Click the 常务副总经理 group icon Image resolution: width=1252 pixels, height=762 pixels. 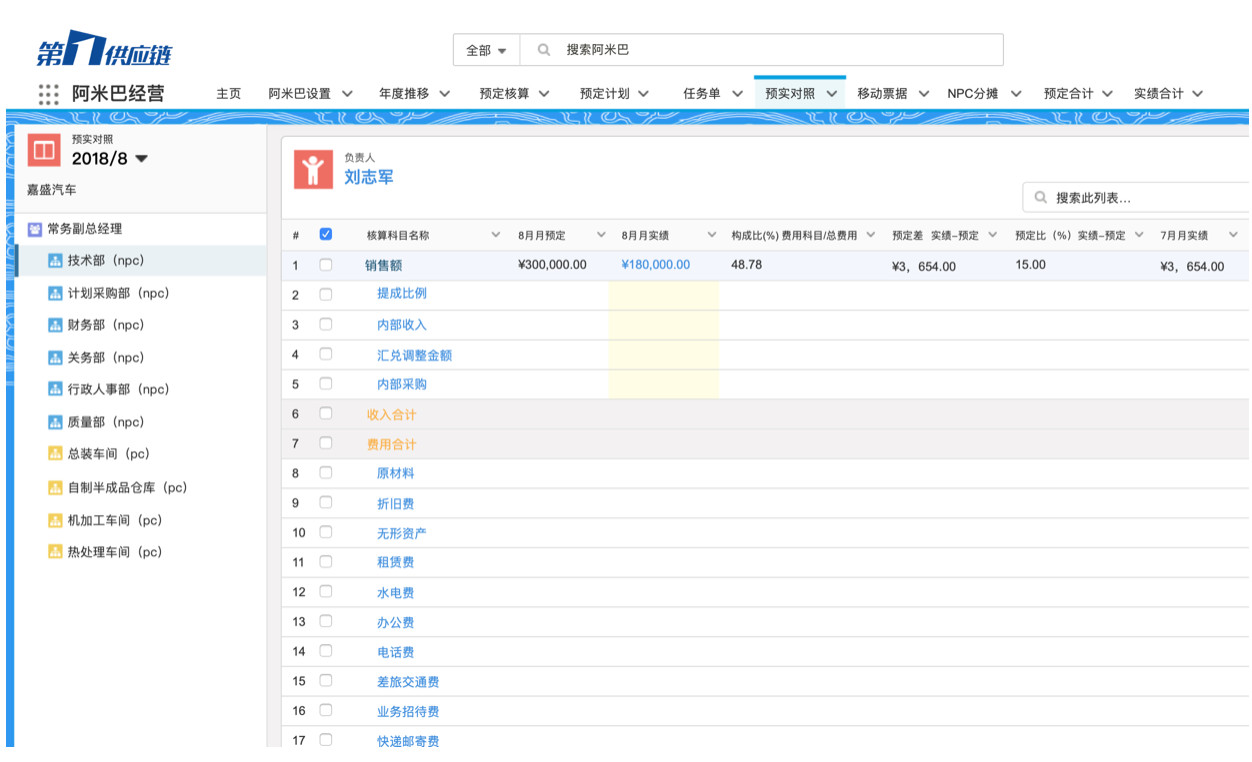pos(35,229)
